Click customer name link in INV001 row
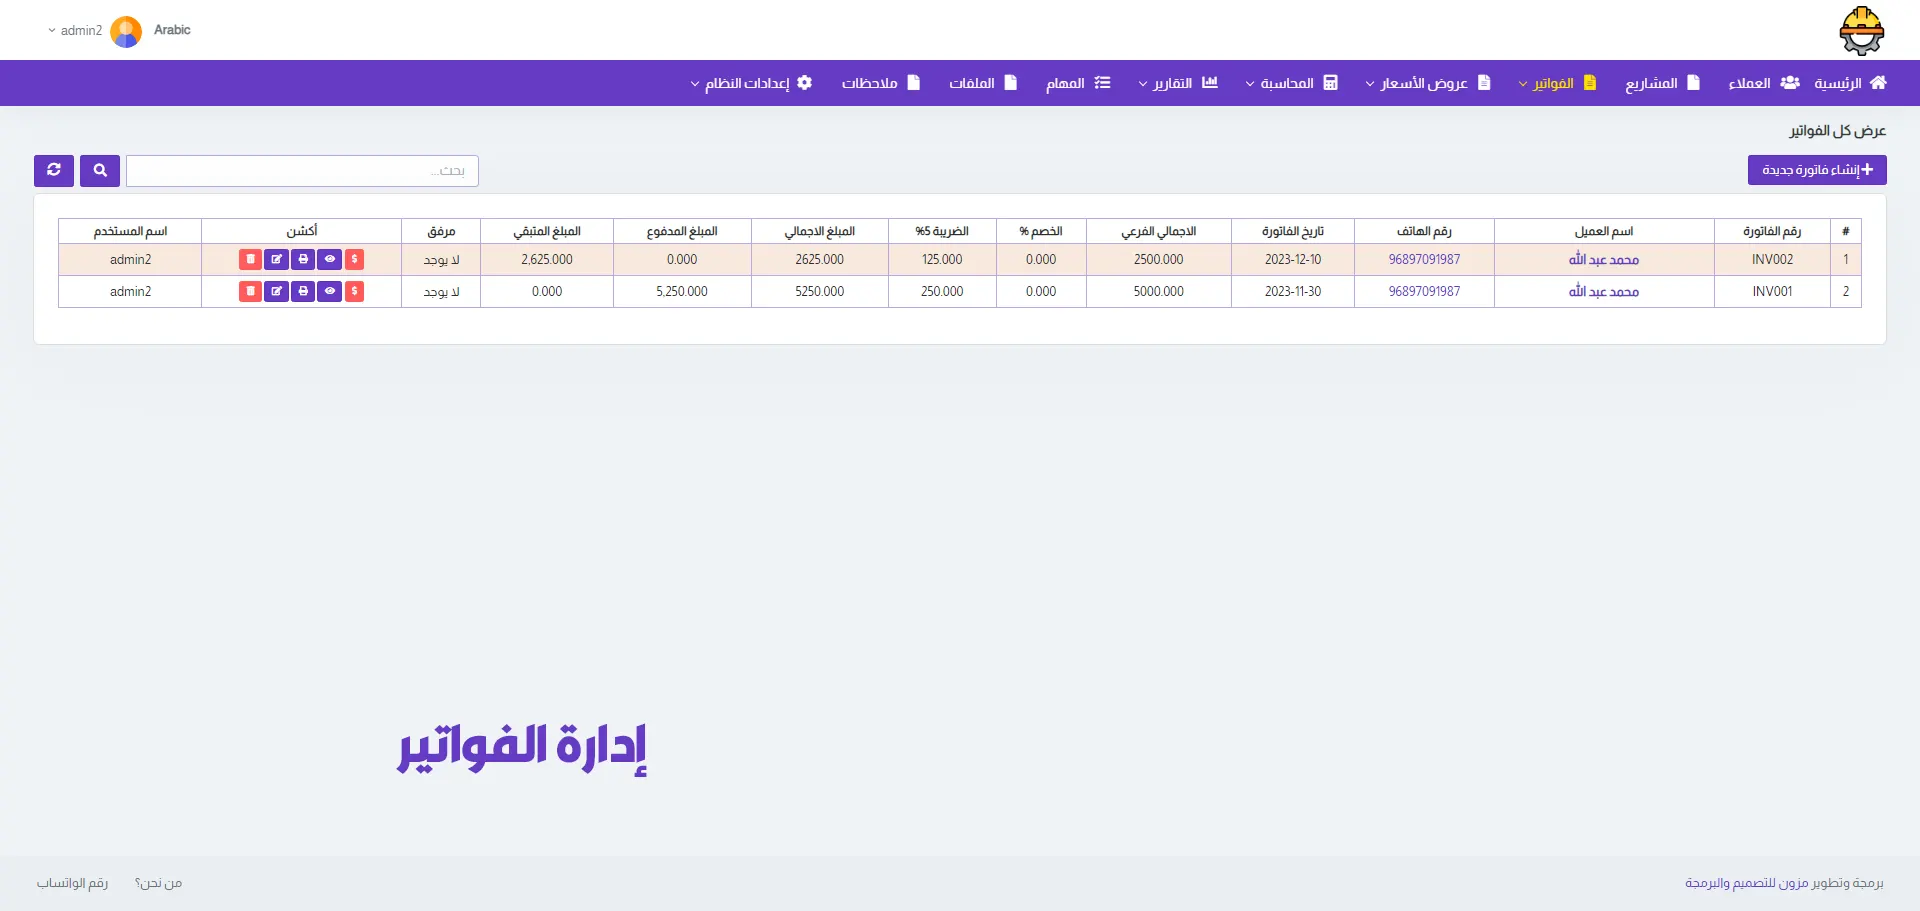 pos(1603,292)
